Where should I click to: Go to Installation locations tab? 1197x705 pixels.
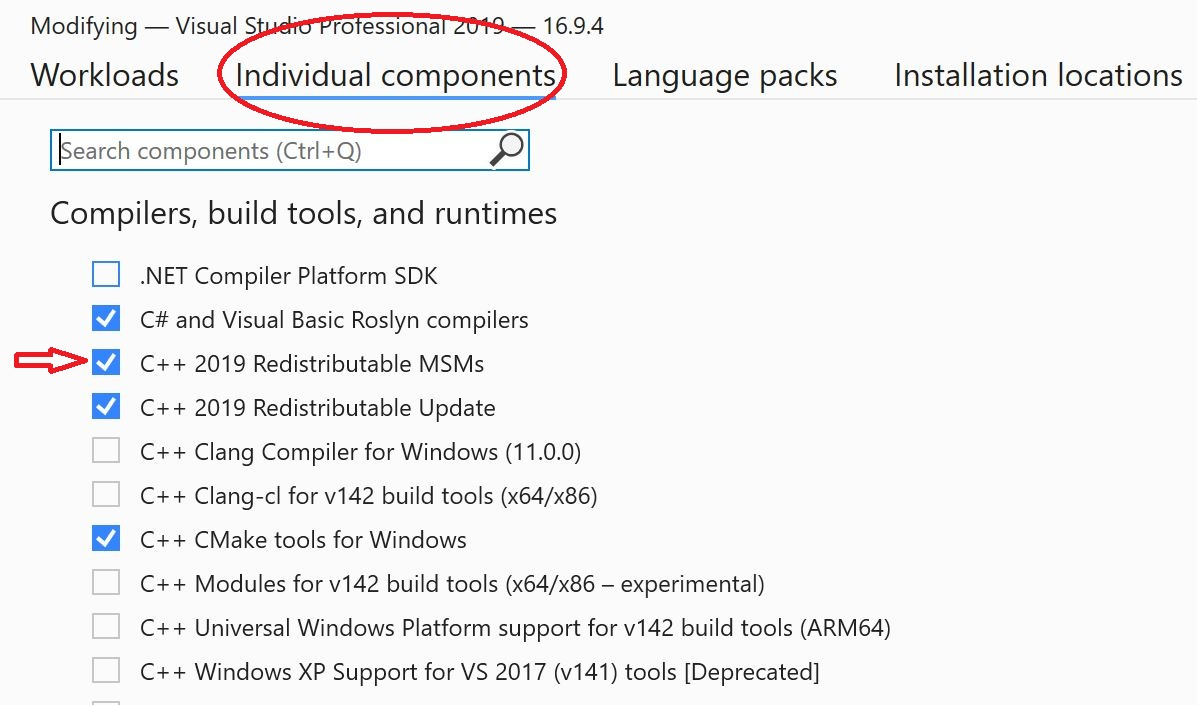[x=1038, y=75]
